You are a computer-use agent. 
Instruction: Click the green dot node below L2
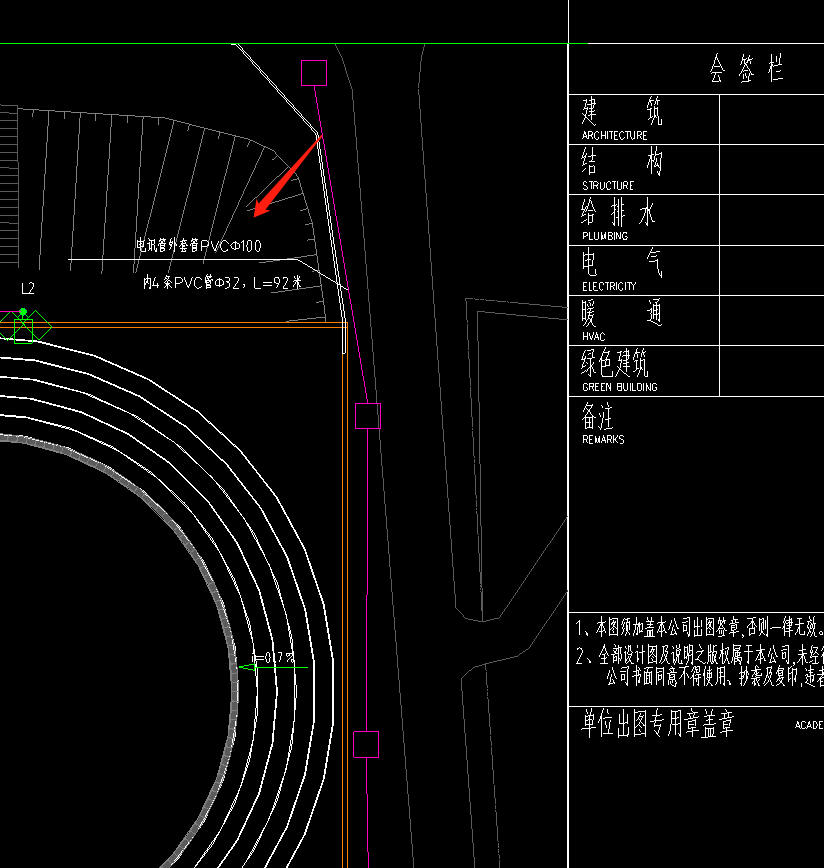(x=23, y=312)
